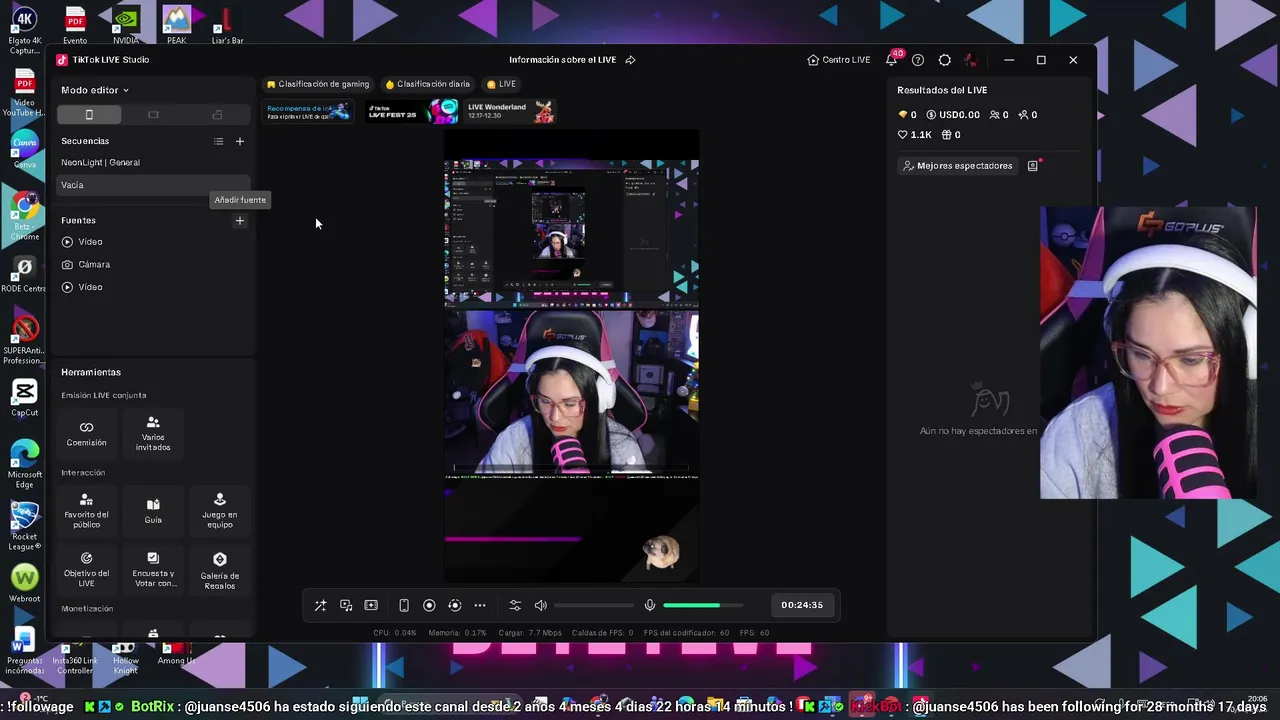Adjust the speaker volume slider

594,605
